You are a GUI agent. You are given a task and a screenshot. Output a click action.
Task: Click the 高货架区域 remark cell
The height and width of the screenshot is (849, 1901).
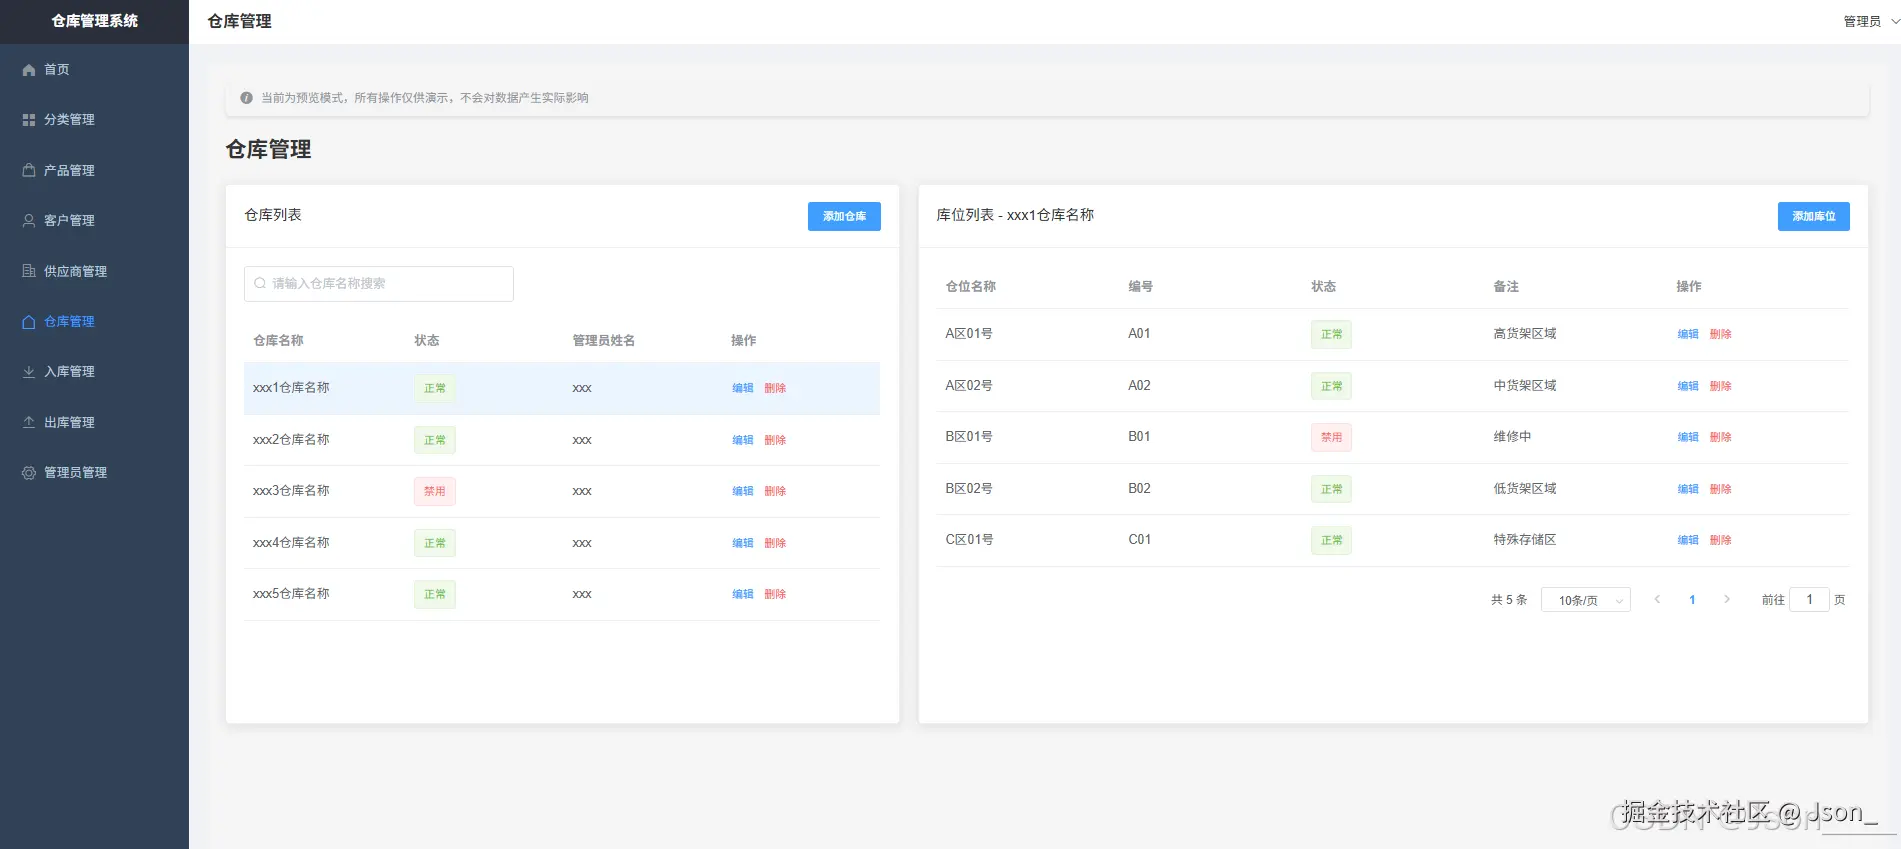coord(1525,334)
